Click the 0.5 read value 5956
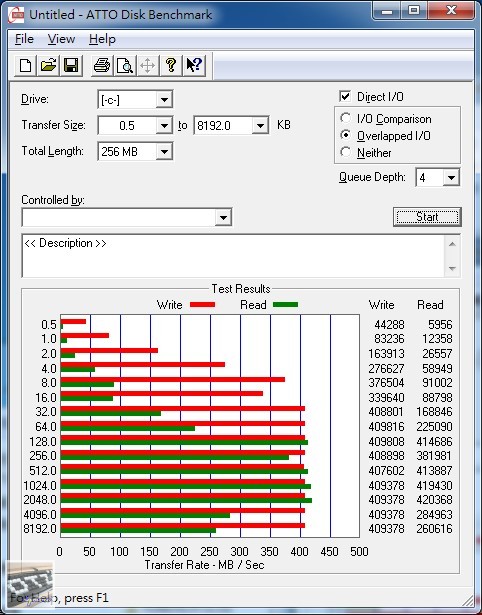 point(440,325)
